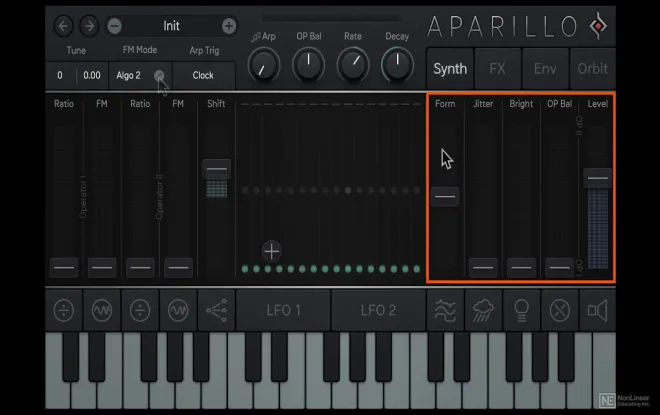Select the Tune semitone value 0
The image size is (660, 415).
click(60, 75)
